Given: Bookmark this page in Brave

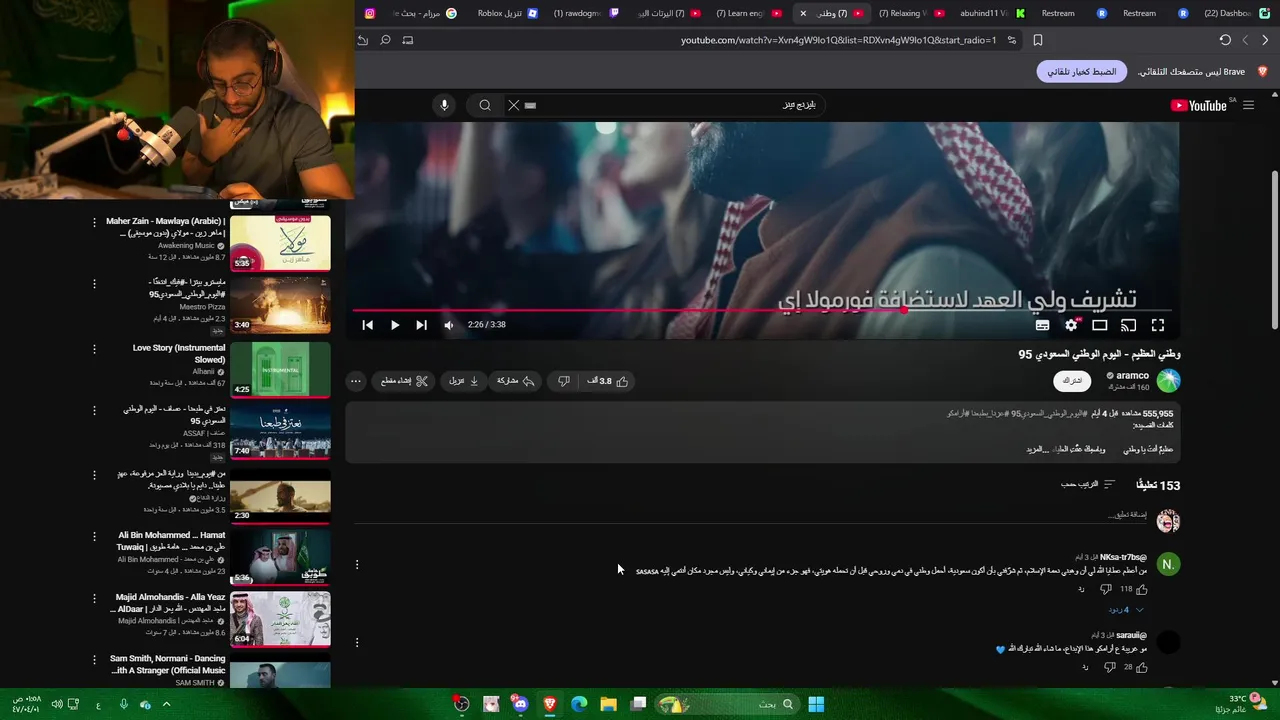Looking at the screenshot, I should (x=1038, y=40).
